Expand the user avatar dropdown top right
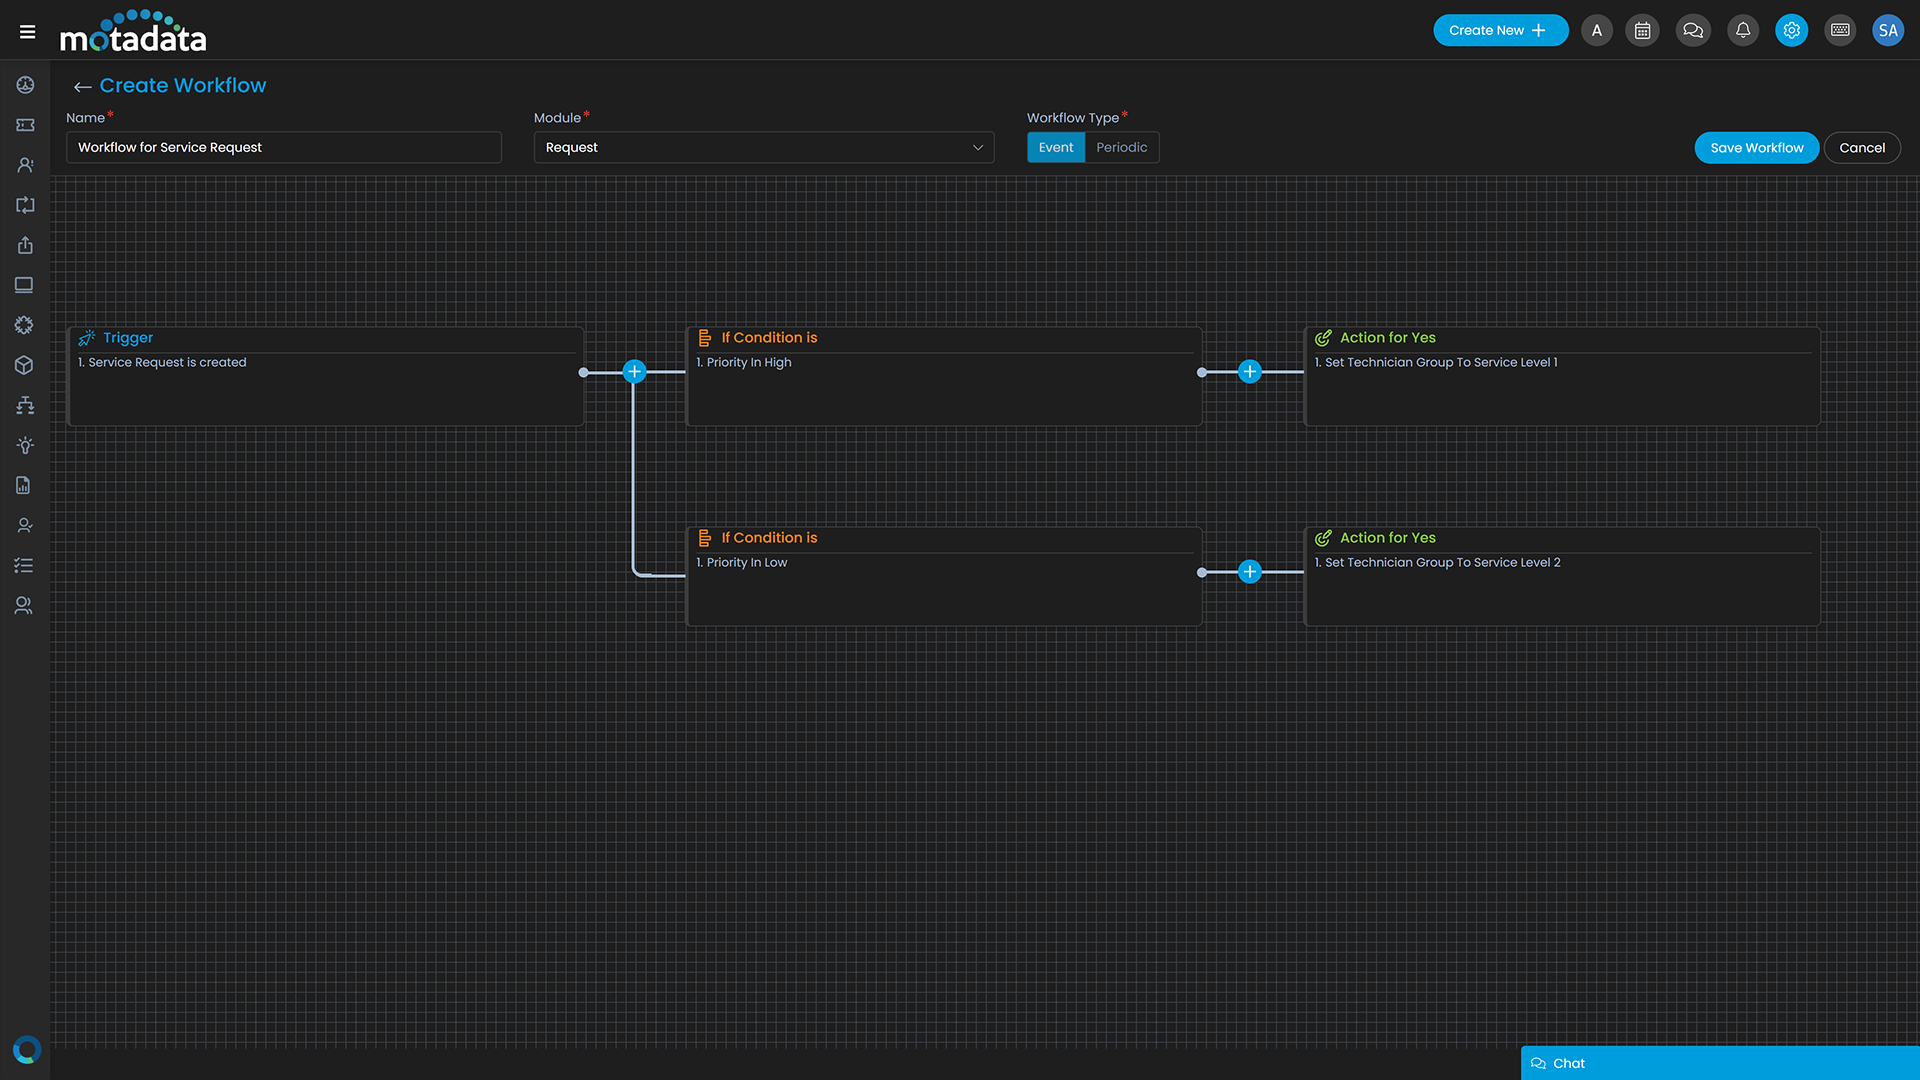The width and height of the screenshot is (1920, 1080). (1887, 29)
